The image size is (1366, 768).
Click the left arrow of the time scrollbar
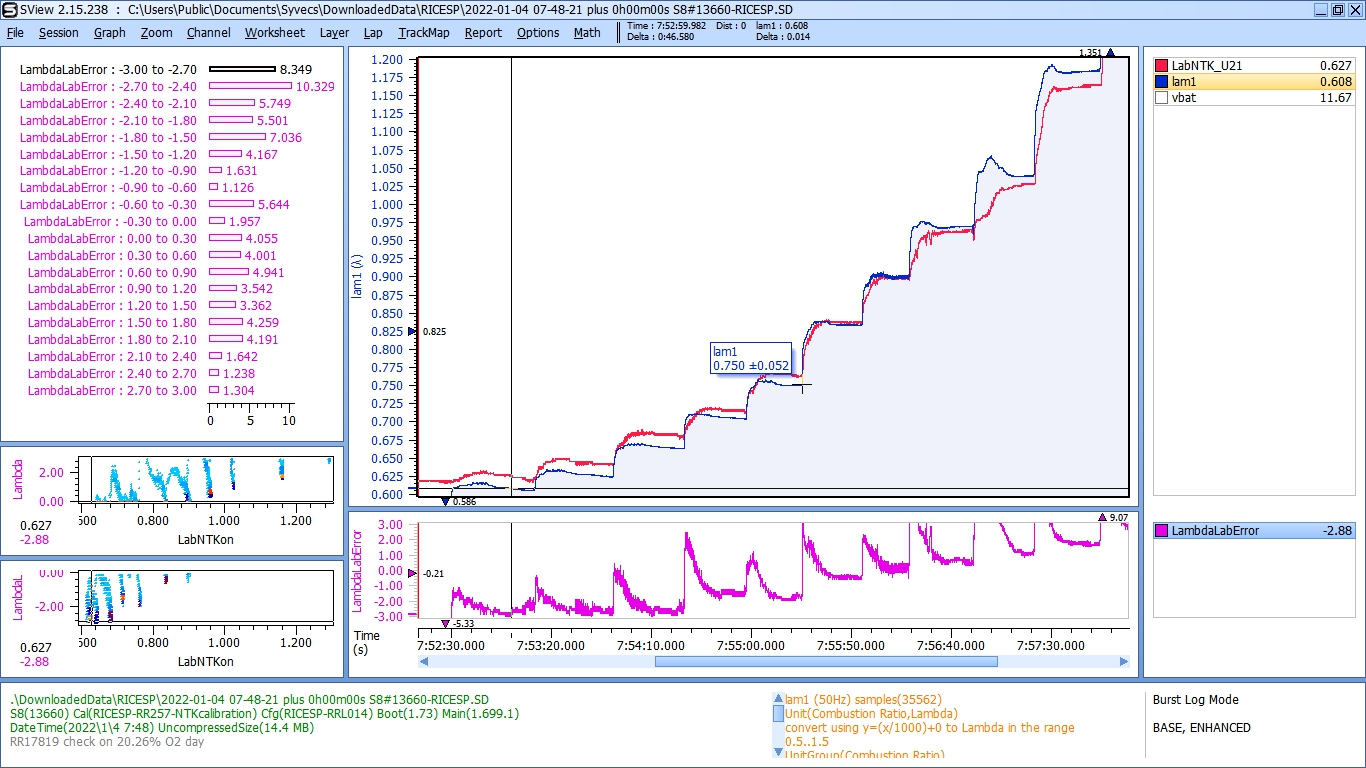424,661
